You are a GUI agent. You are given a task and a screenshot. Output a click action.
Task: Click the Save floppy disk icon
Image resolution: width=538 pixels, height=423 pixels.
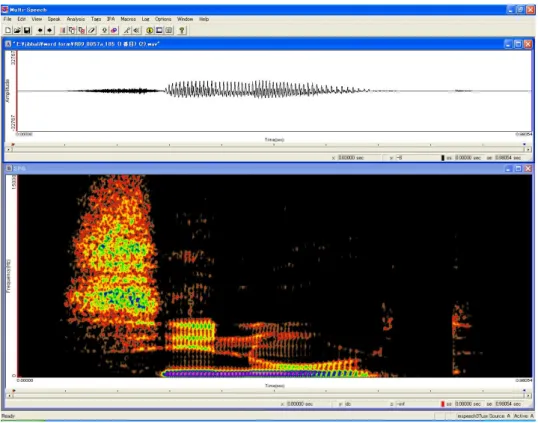27,31
